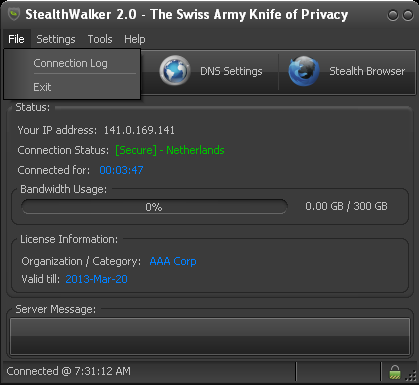The image size is (419, 385).
Task: Click the StealthWalker shield logo icon
Action: [14, 14]
